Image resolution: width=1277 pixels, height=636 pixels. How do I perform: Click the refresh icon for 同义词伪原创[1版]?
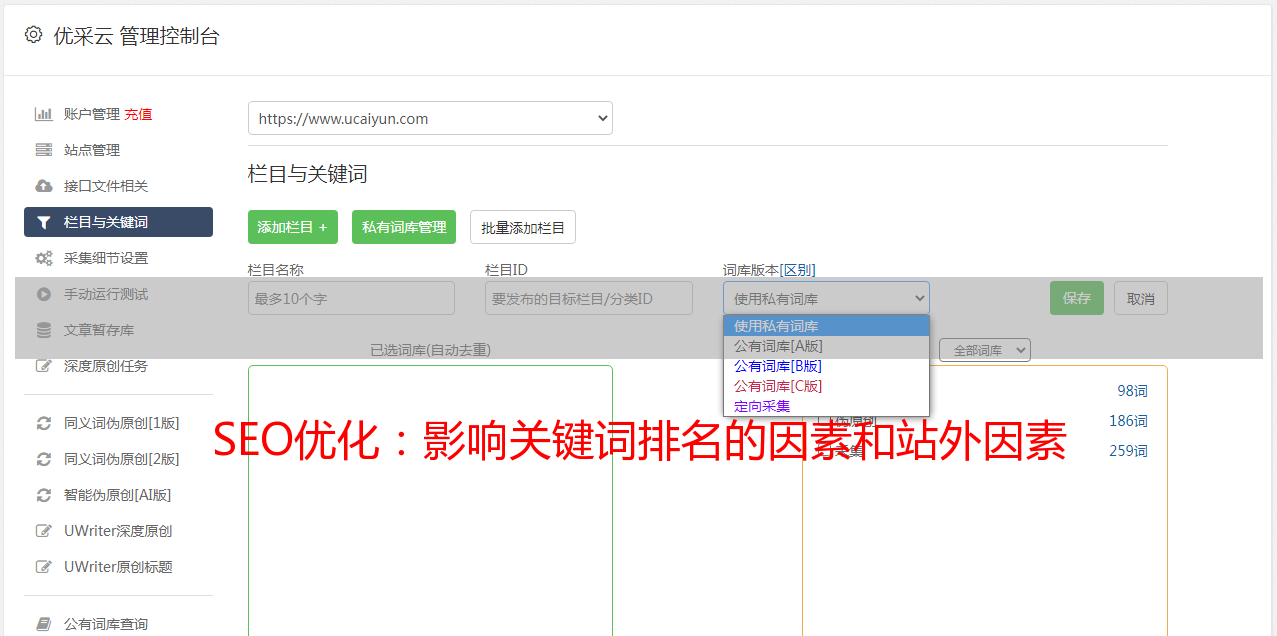coord(44,423)
